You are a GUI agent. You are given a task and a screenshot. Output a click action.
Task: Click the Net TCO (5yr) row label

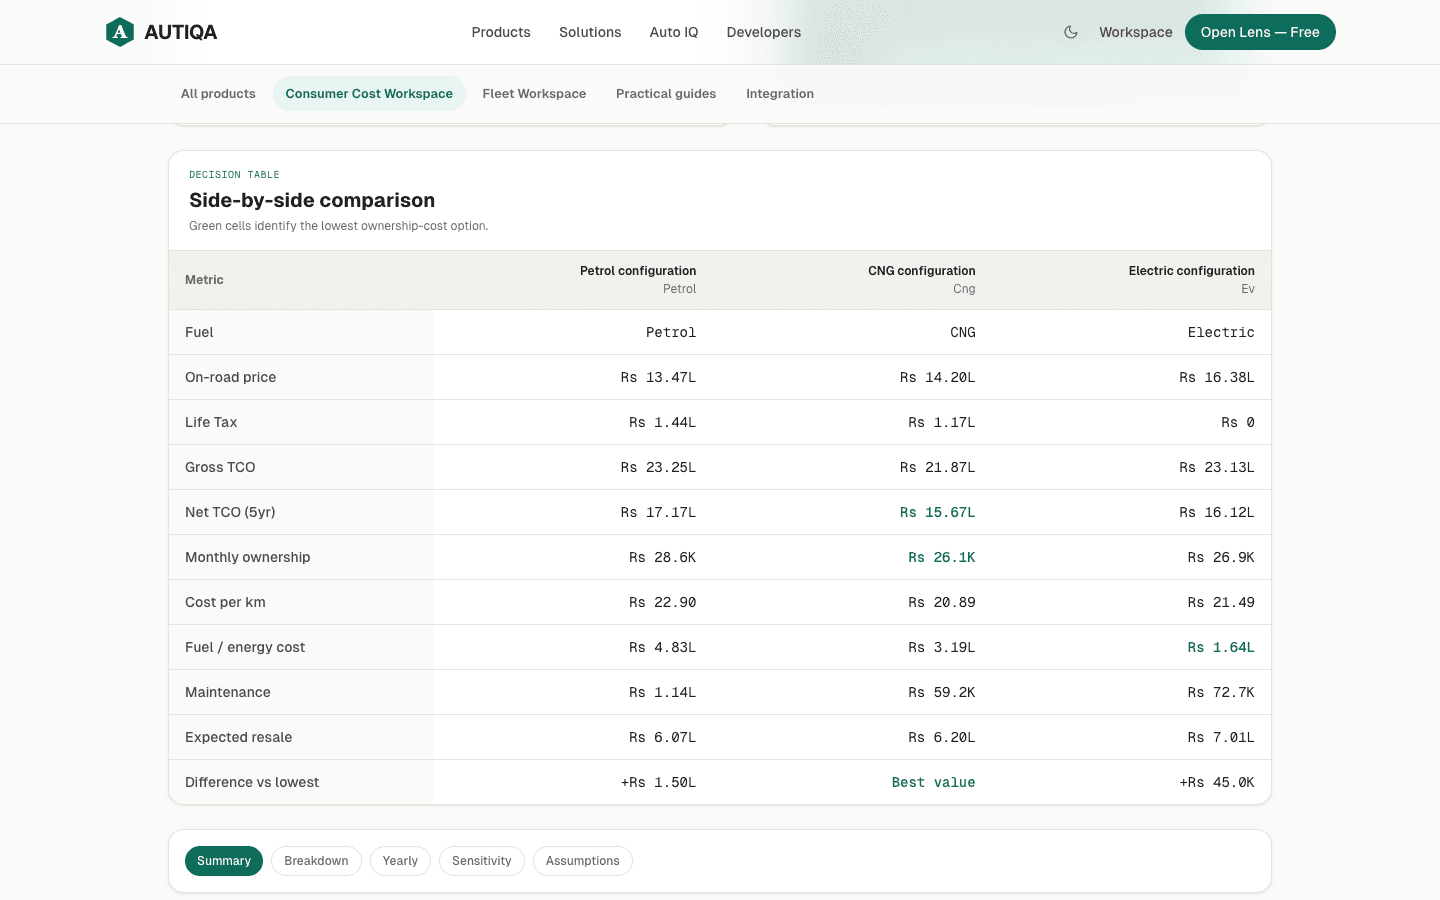tap(230, 512)
